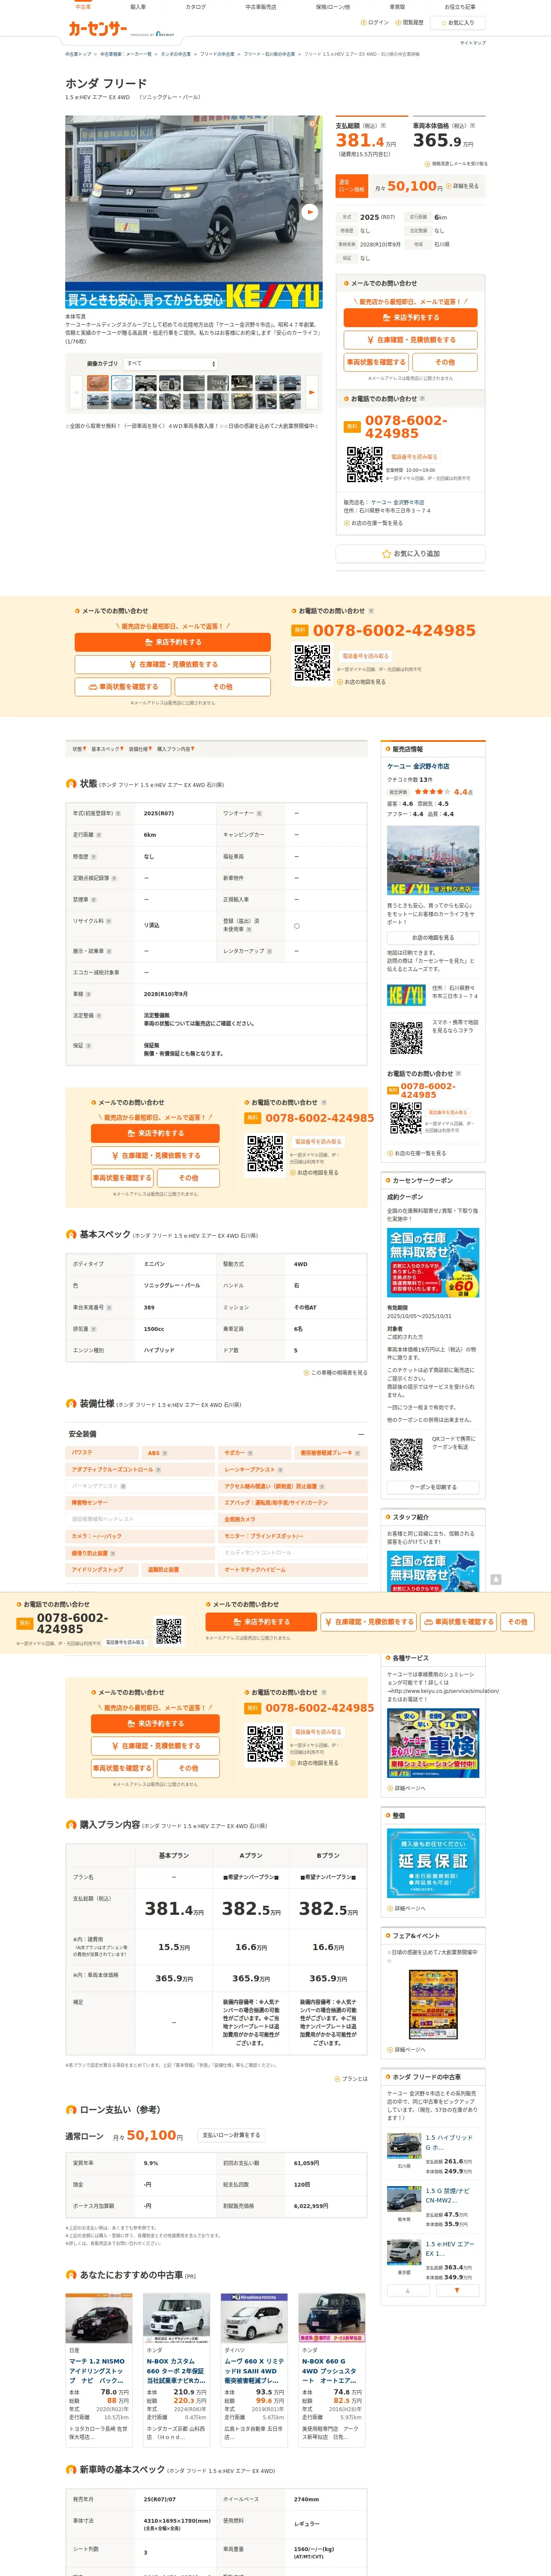This screenshot has height=2576, width=551.
Task: Open お店の在庫一覧を見る below the sidebar address
Action: point(374,523)
